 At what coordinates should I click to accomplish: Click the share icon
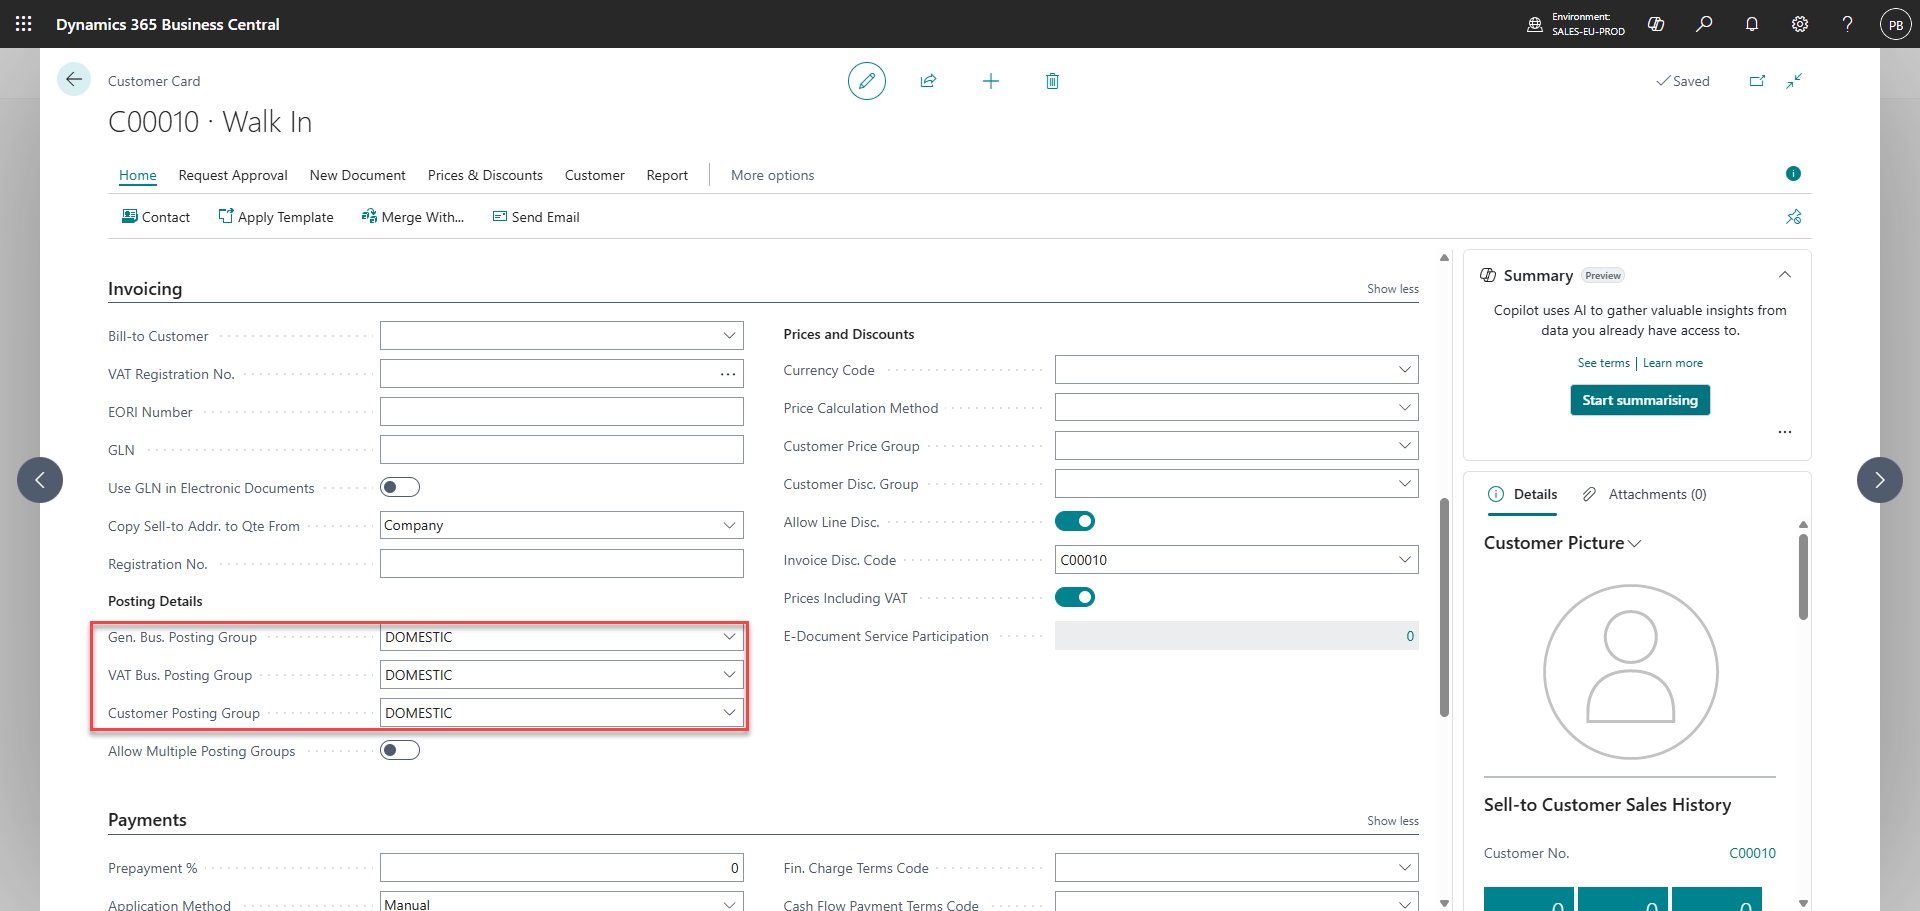click(x=929, y=81)
